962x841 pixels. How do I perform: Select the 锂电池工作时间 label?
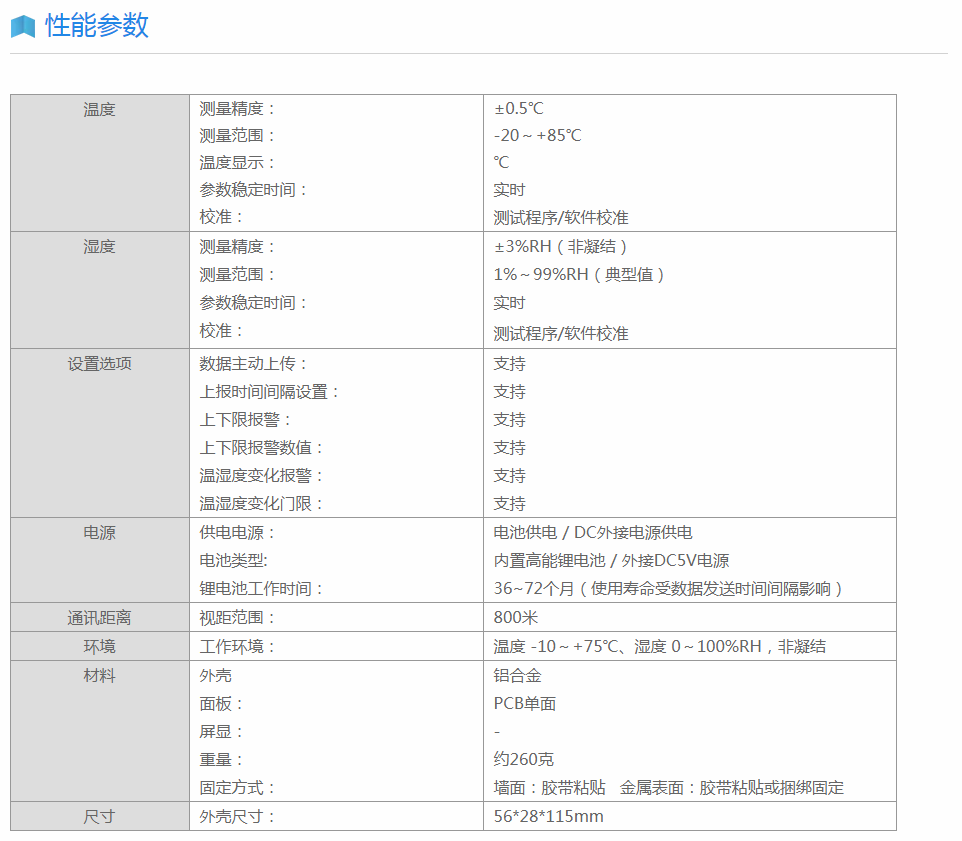coord(262,588)
